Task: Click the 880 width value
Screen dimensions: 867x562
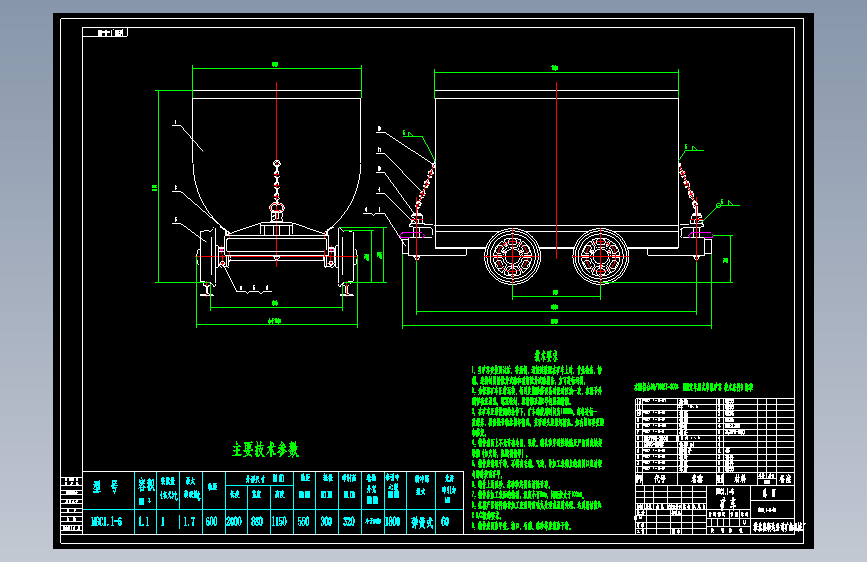Action: (x=257, y=522)
